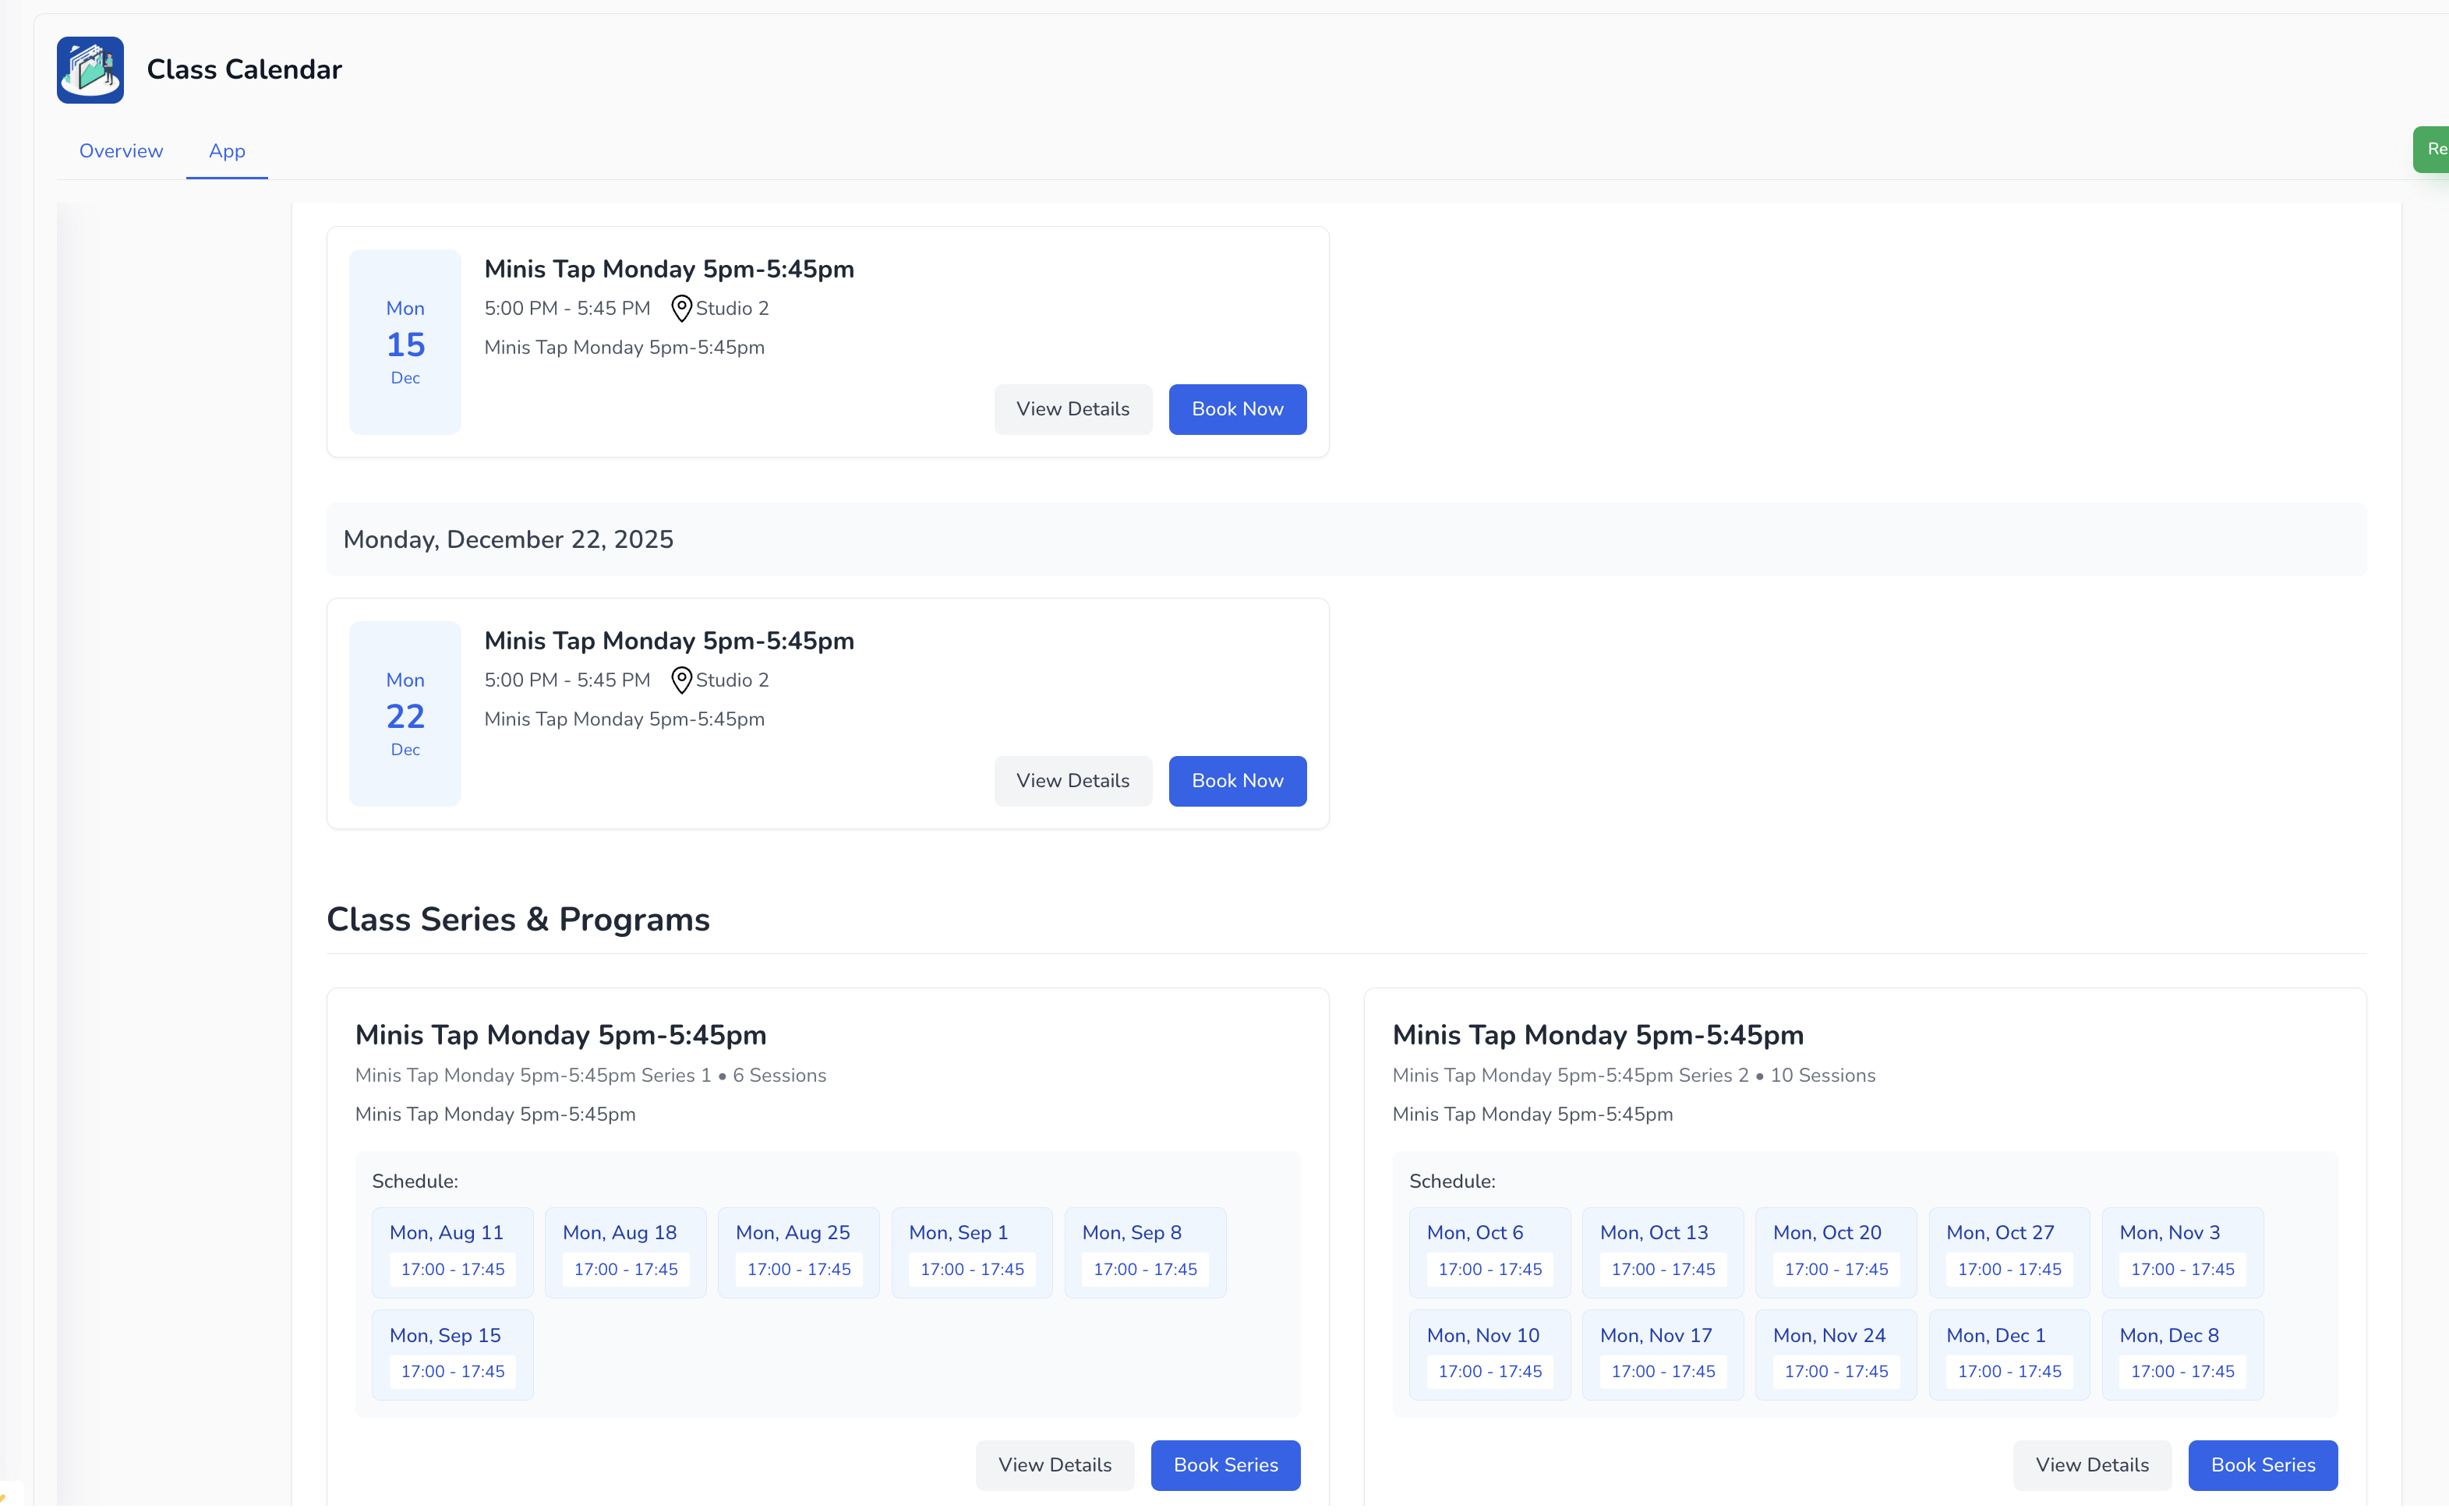The width and height of the screenshot is (2449, 1512).
Task: Select the Mon, Aug 18 schedule chip
Action: (x=625, y=1253)
